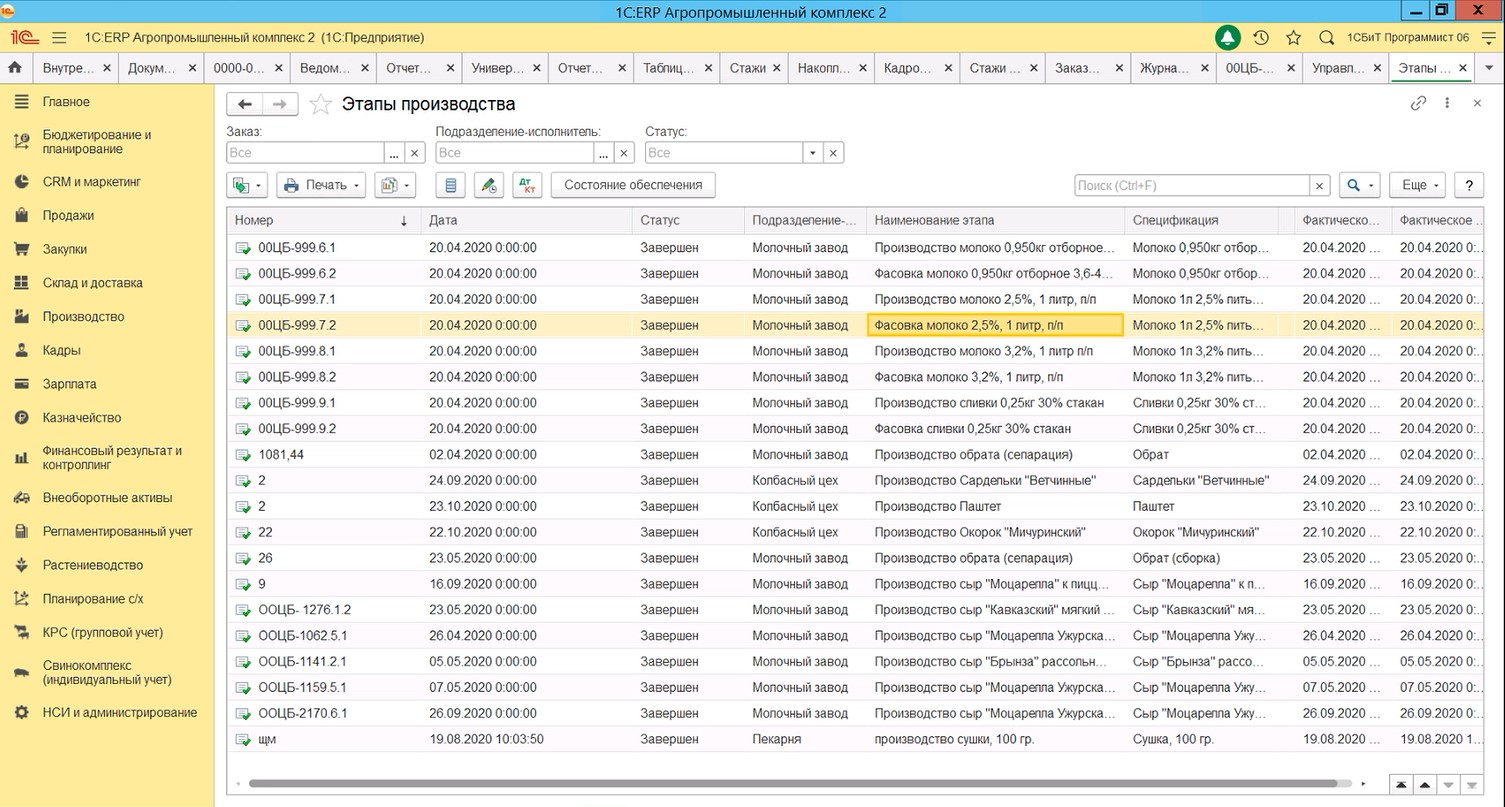
Task: Switch to the Стажи tab
Action: tap(748, 68)
